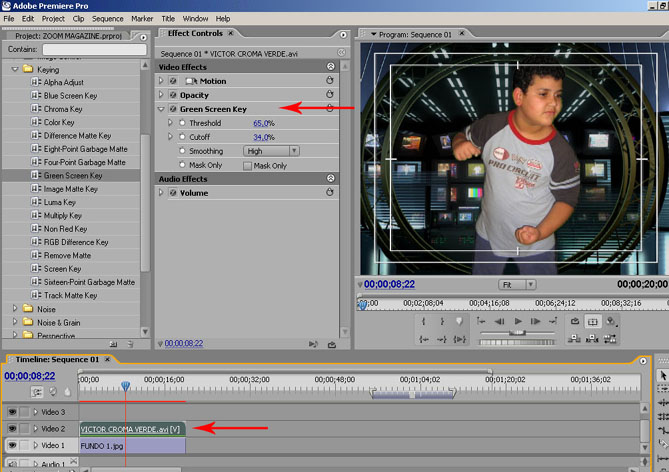Open the Fit zoom level dropdown
669x472 pixels.
[x=517, y=284]
